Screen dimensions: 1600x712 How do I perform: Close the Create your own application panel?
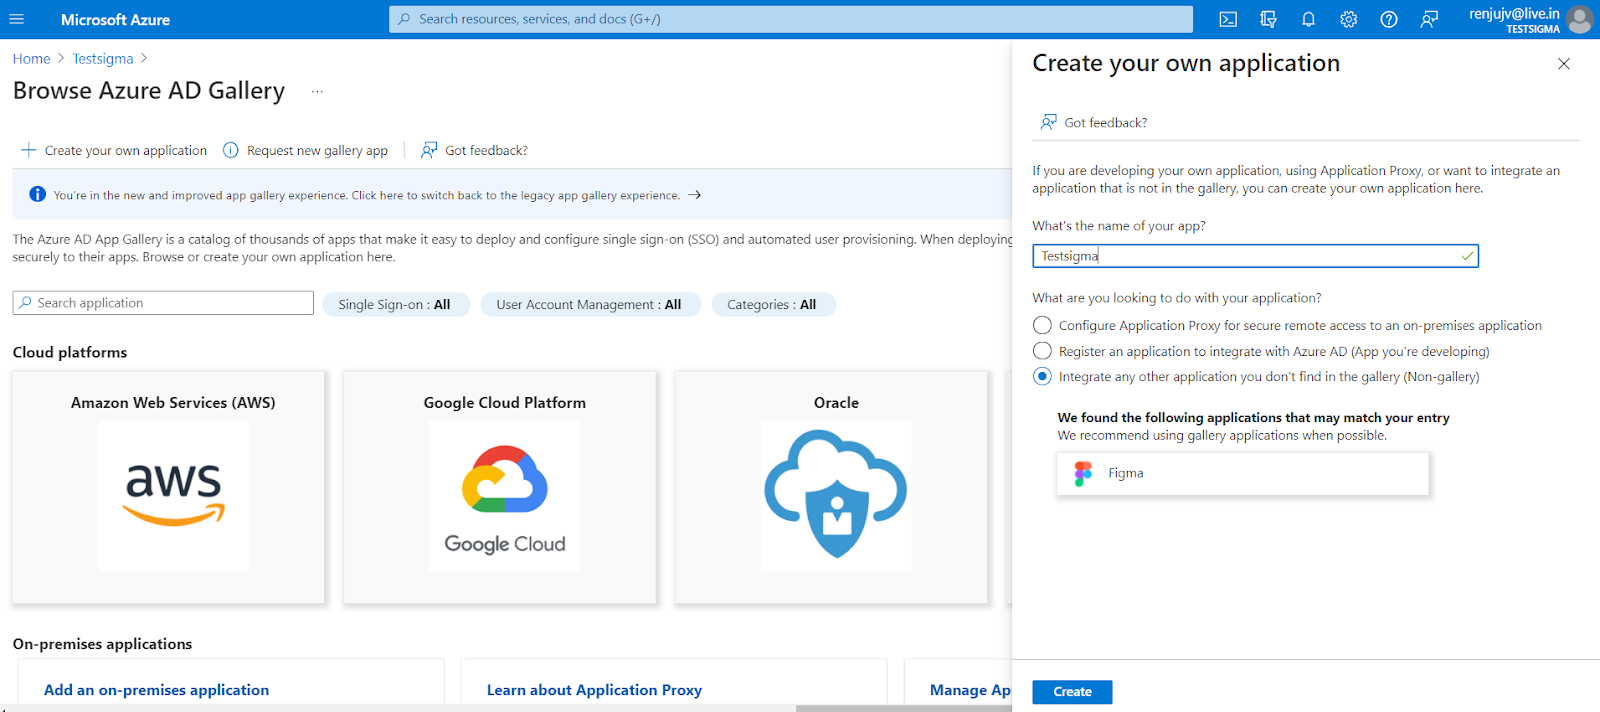[x=1564, y=64]
